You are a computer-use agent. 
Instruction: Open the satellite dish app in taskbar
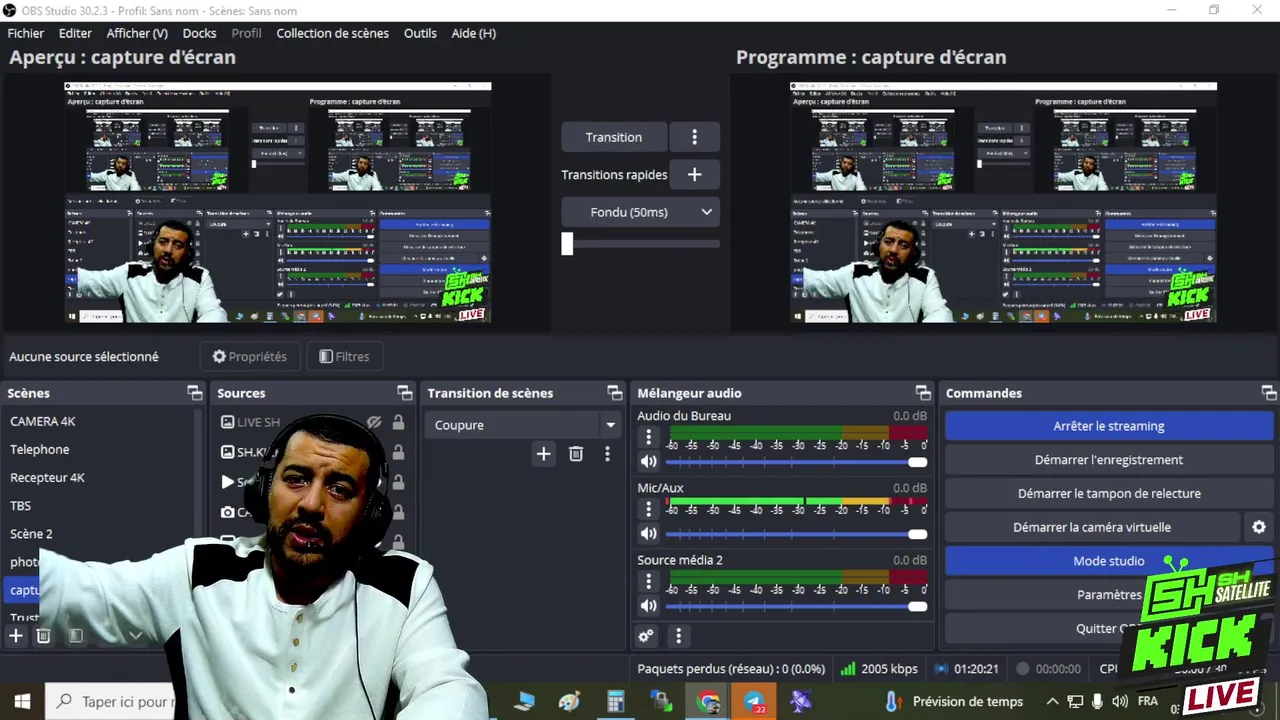click(x=800, y=701)
